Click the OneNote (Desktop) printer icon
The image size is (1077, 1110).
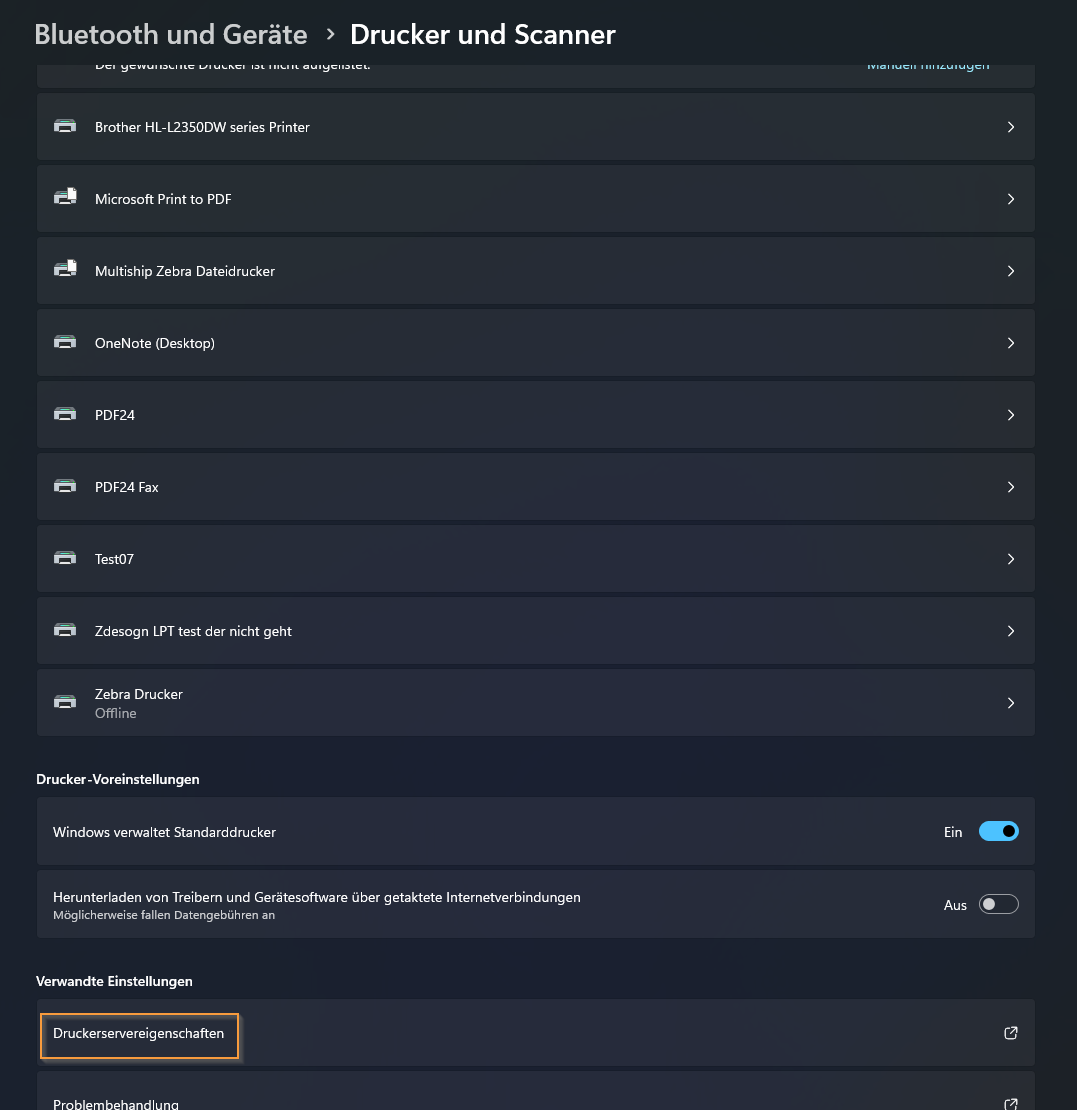point(64,343)
